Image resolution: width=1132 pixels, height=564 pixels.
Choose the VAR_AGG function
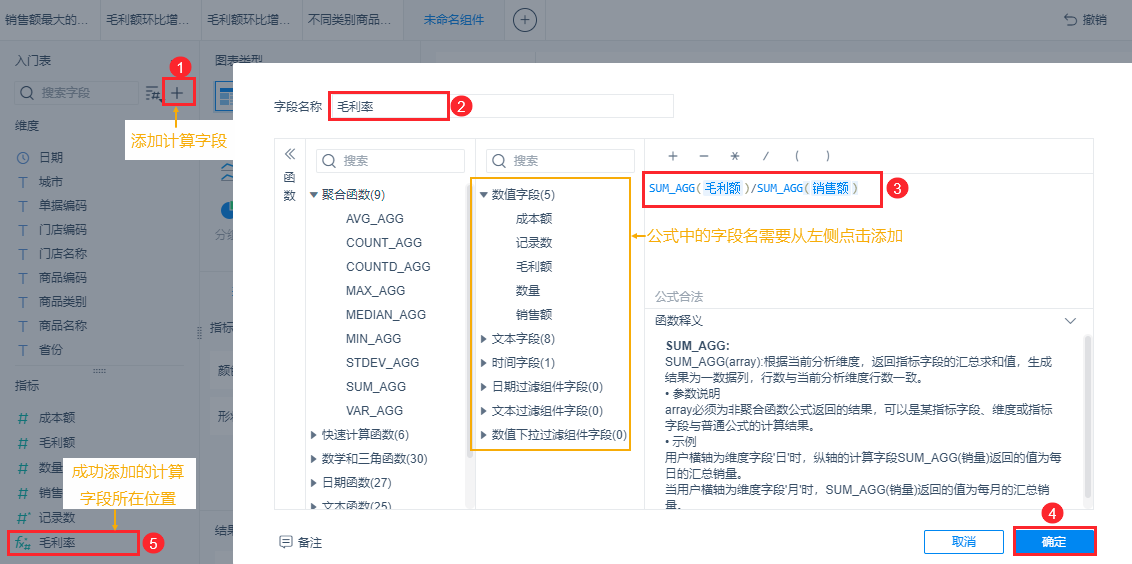[375, 410]
